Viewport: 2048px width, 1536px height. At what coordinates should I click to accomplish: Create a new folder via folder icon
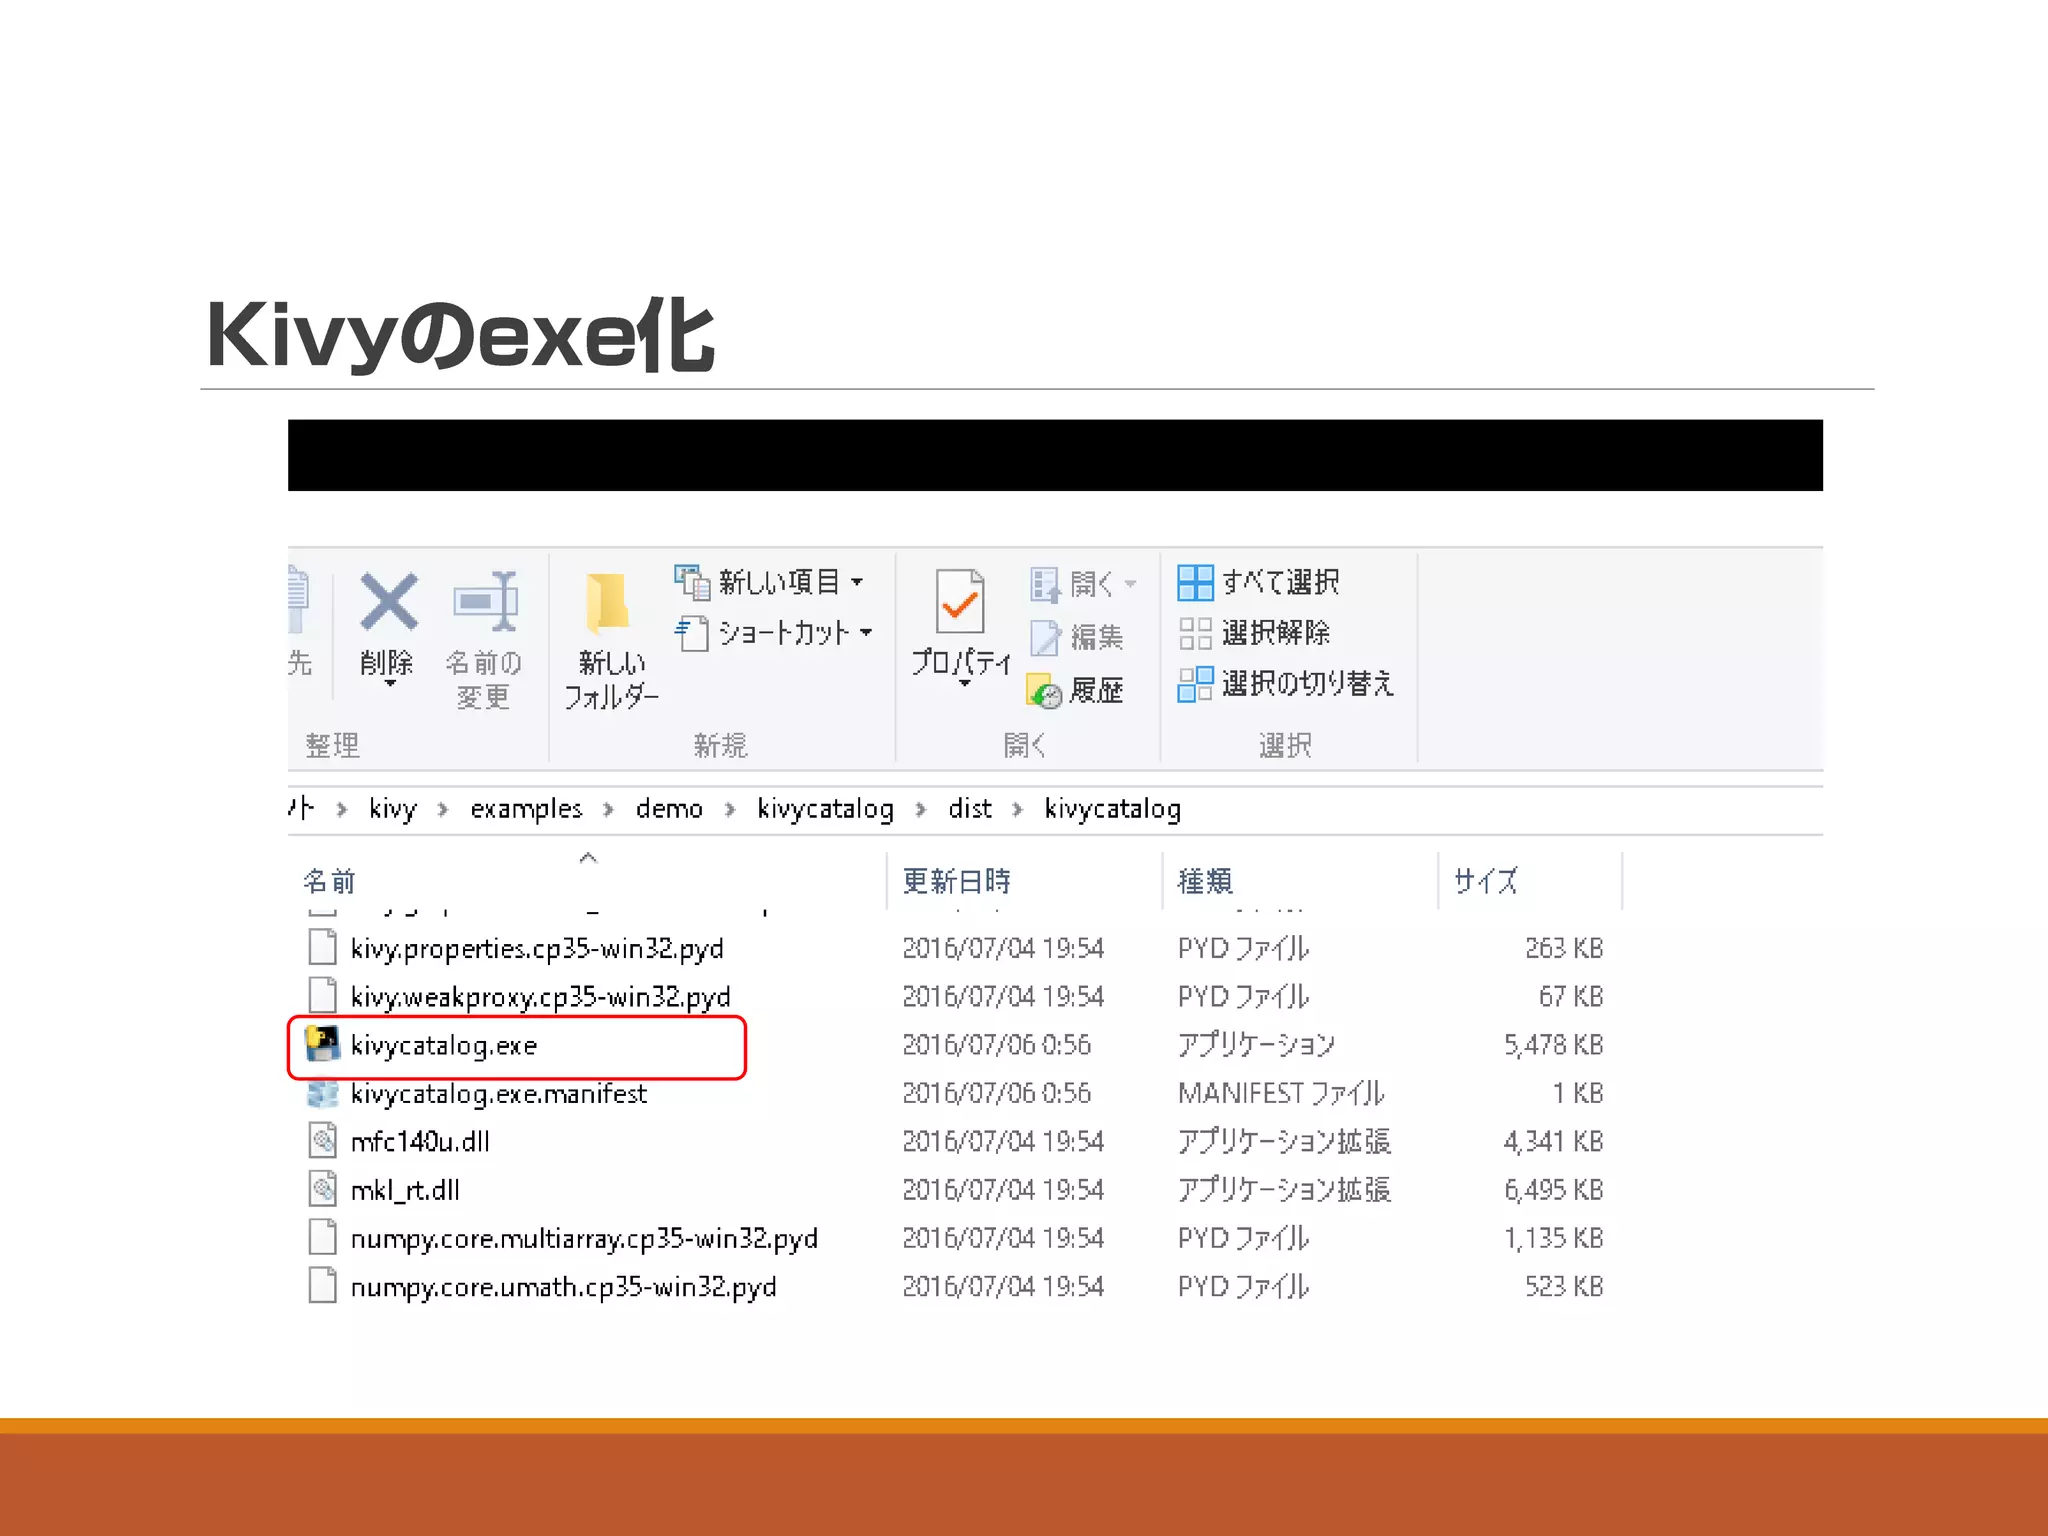(x=607, y=604)
